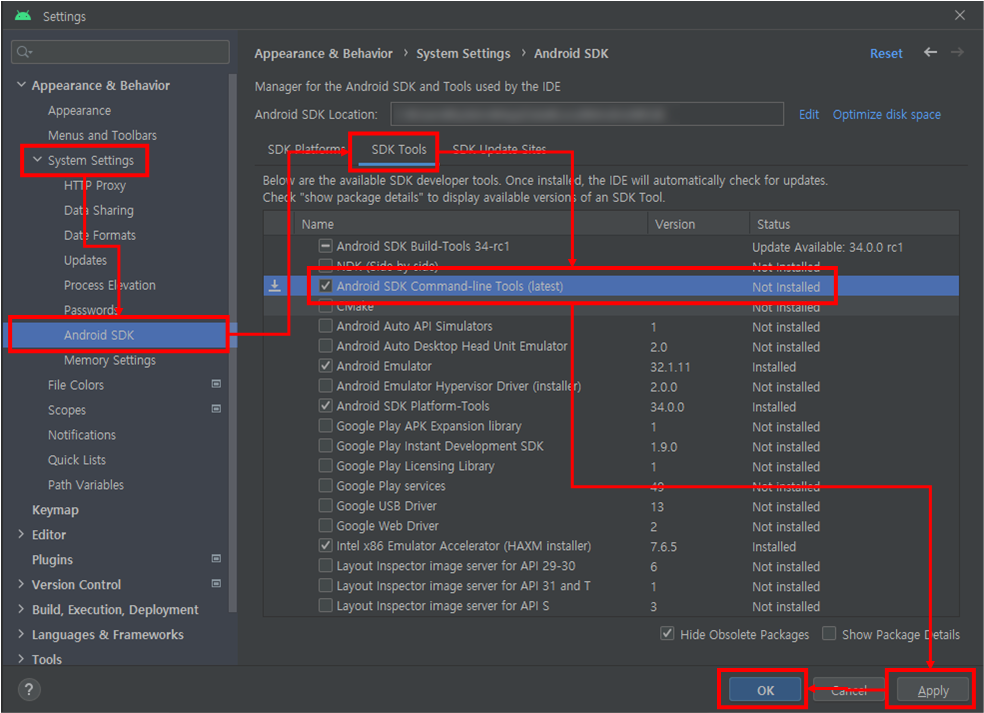Open Memory Settings page
984x713 pixels.
(110, 360)
